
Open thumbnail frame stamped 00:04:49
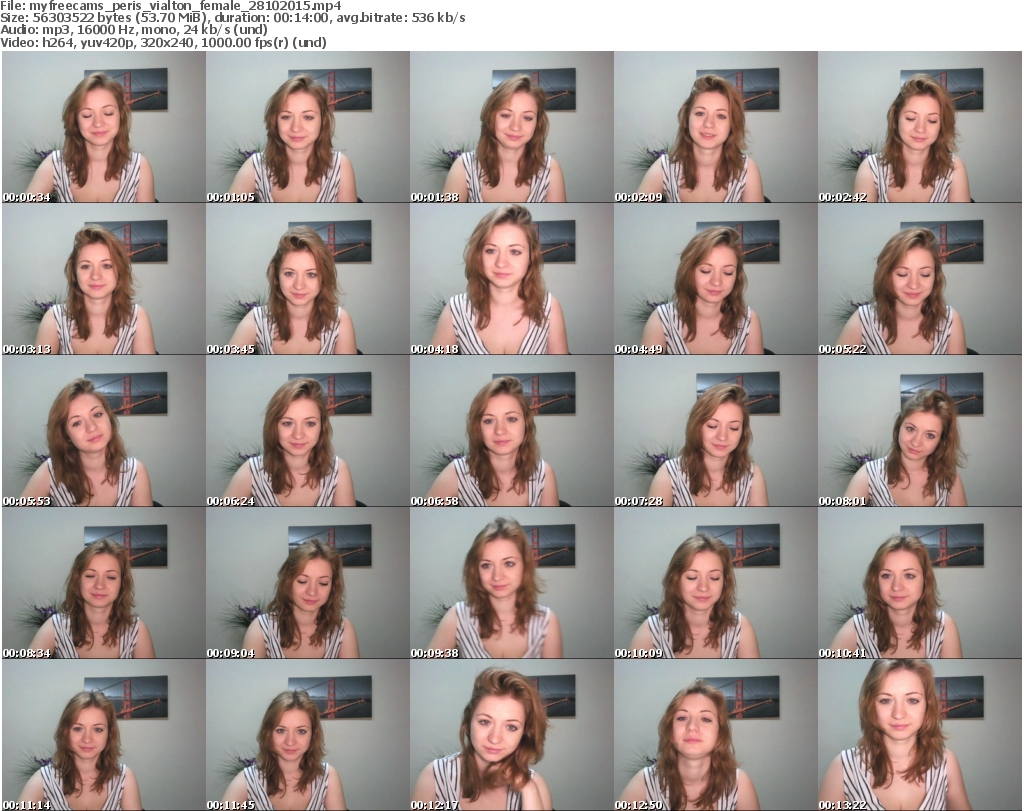tap(716, 279)
